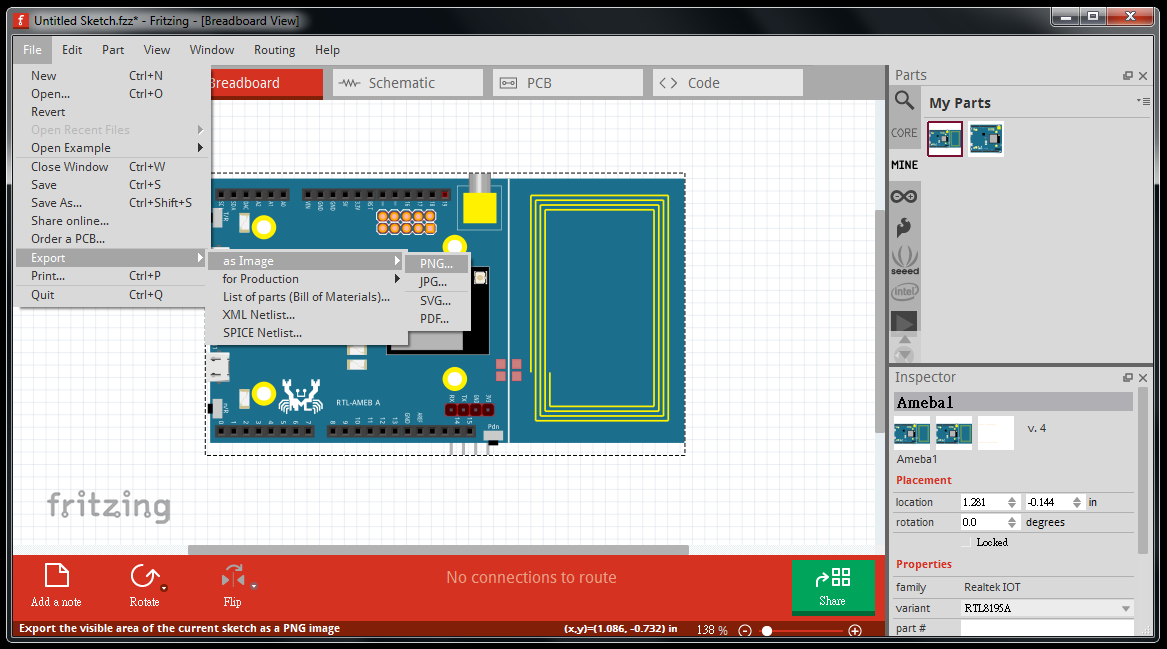Undock the Inspector panel

(1128, 378)
